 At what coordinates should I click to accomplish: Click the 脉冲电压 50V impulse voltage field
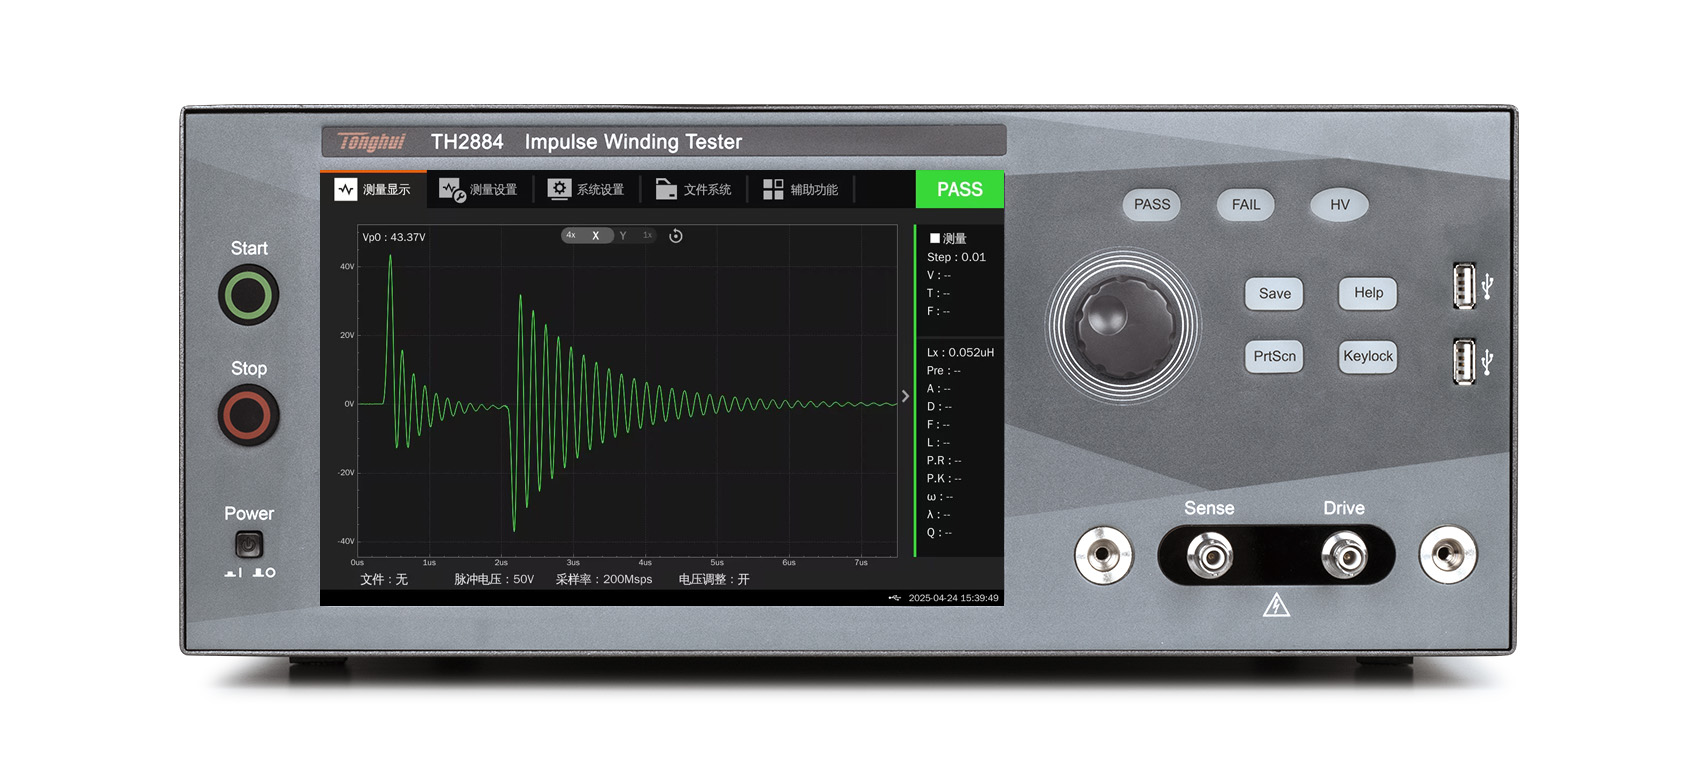[x=494, y=579]
